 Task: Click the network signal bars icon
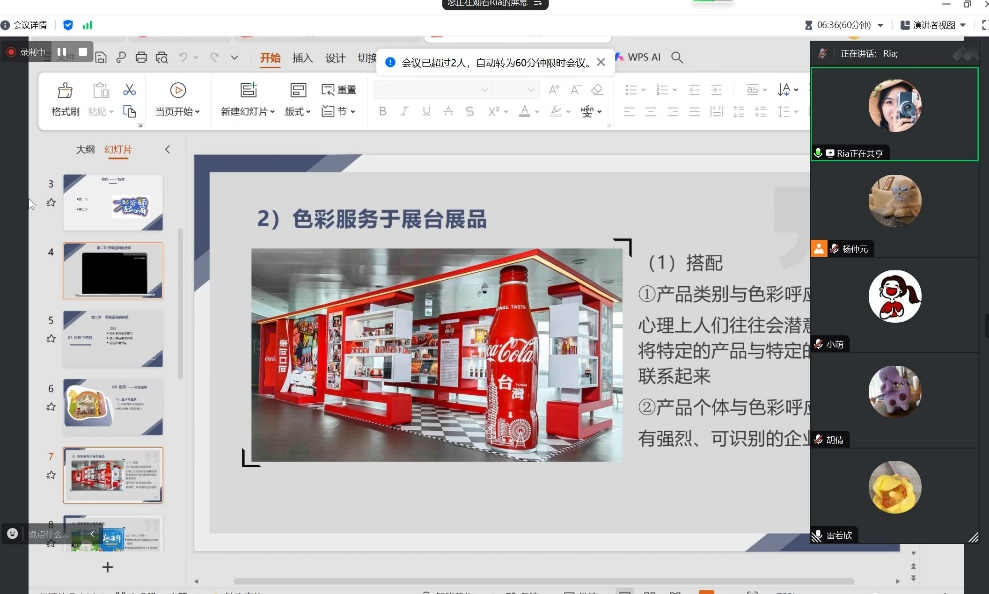click(87, 25)
